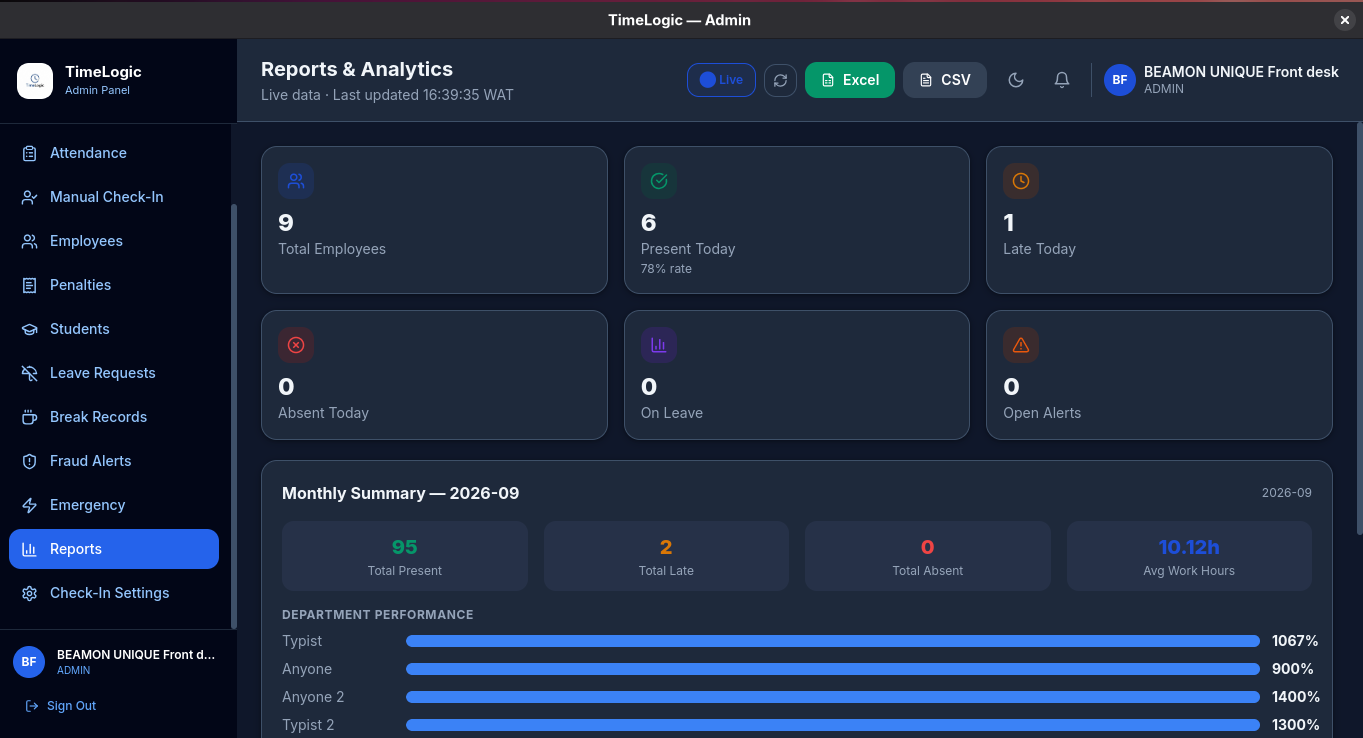Click the Fraud Alerts shield icon
The image size is (1363, 738).
[x=30, y=461]
